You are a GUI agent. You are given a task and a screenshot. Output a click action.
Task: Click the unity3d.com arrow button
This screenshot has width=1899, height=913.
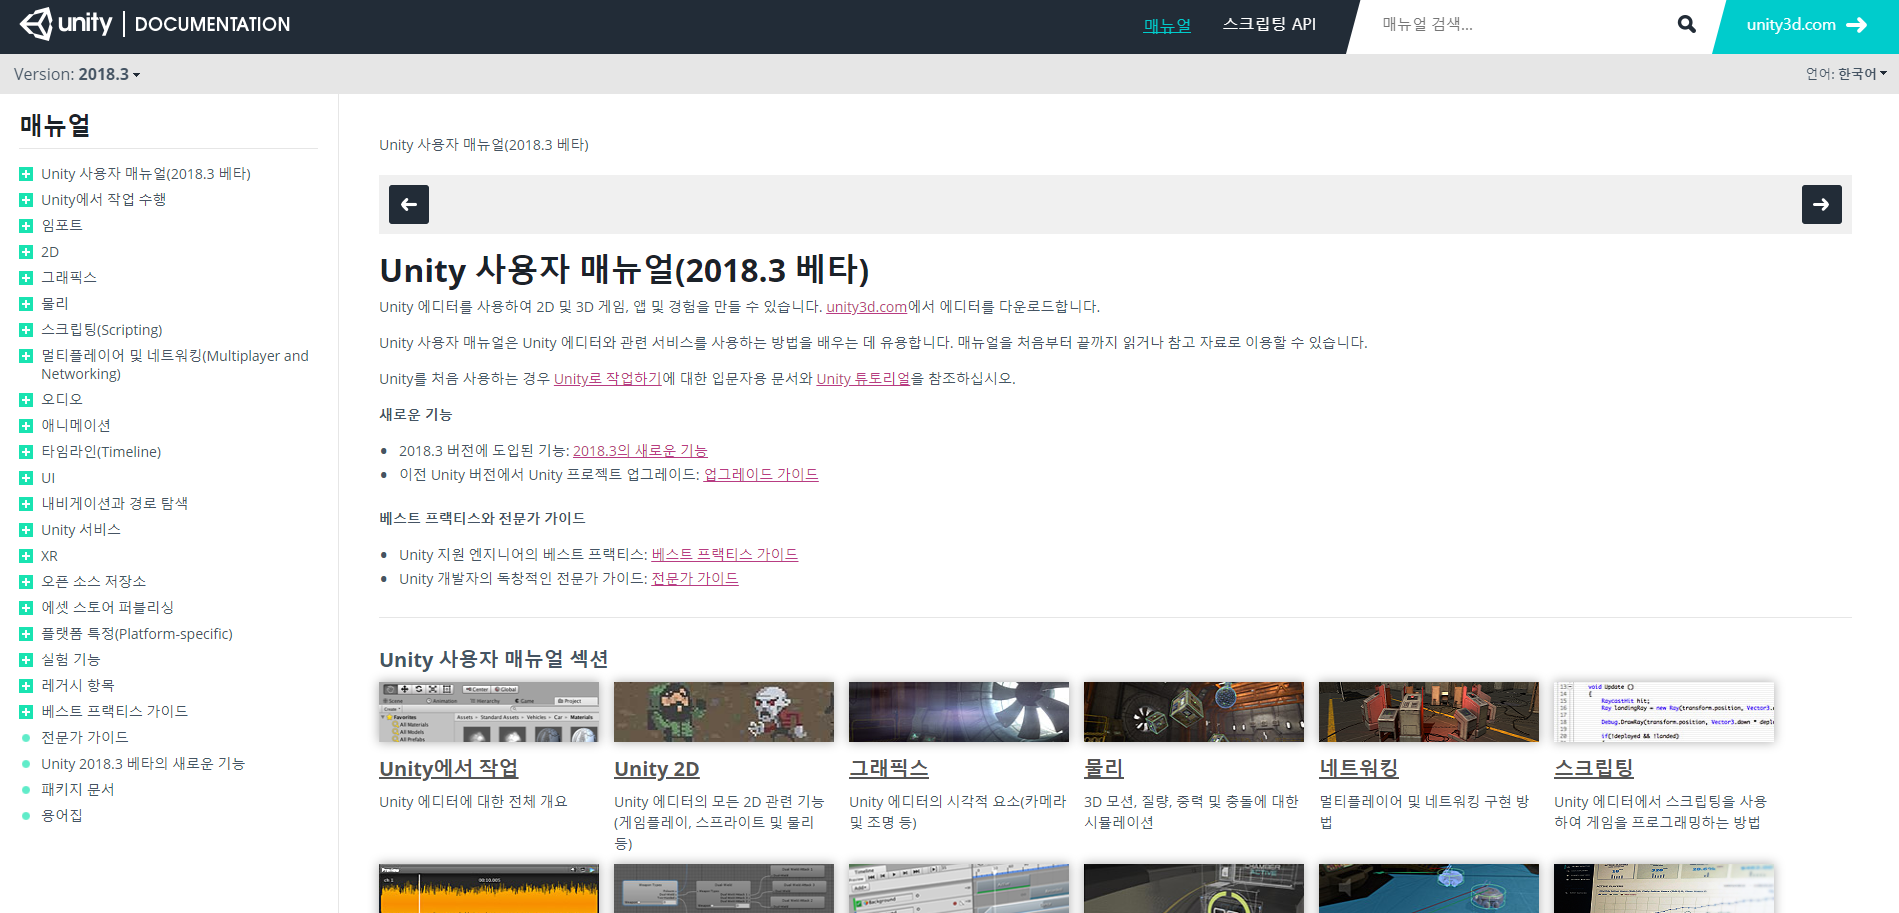1806,25
